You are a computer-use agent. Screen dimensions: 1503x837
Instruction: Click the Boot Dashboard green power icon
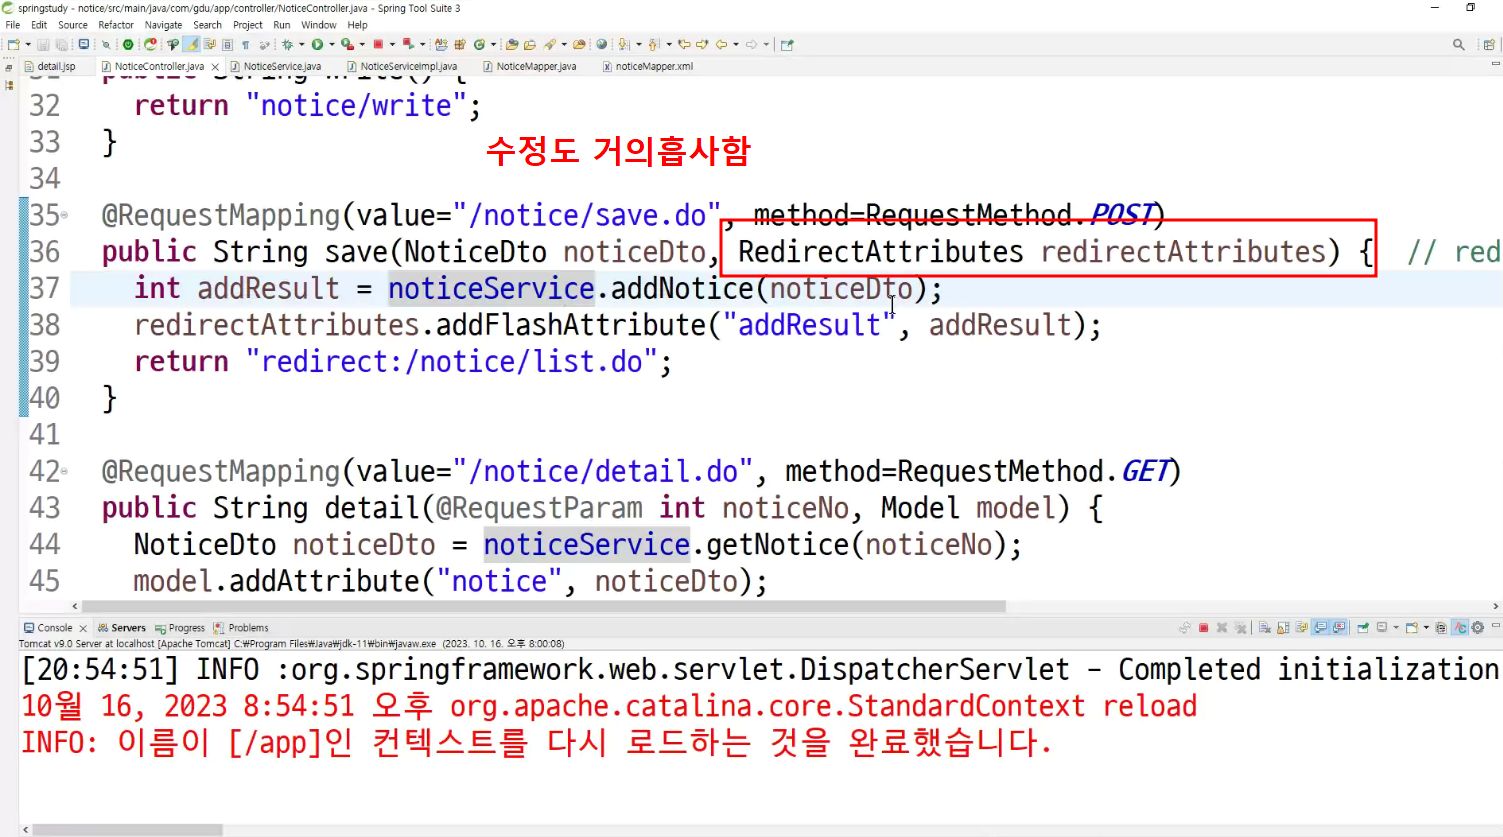point(128,45)
